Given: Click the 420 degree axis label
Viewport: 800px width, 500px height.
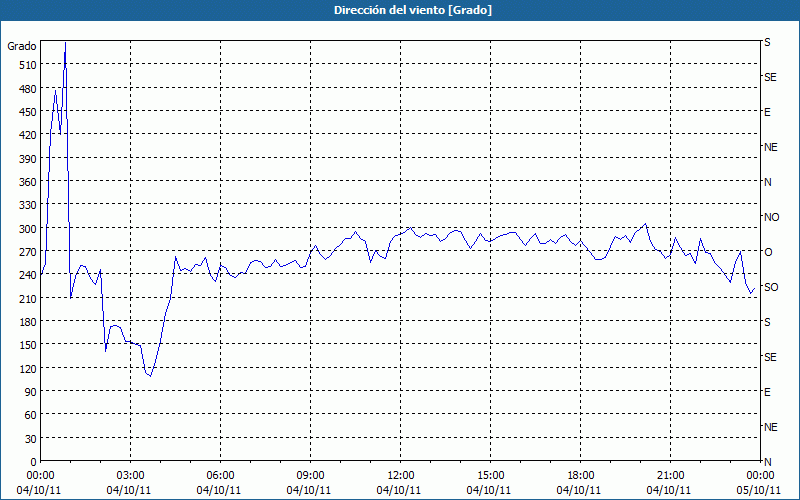Looking at the screenshot, I should [28, 135].
